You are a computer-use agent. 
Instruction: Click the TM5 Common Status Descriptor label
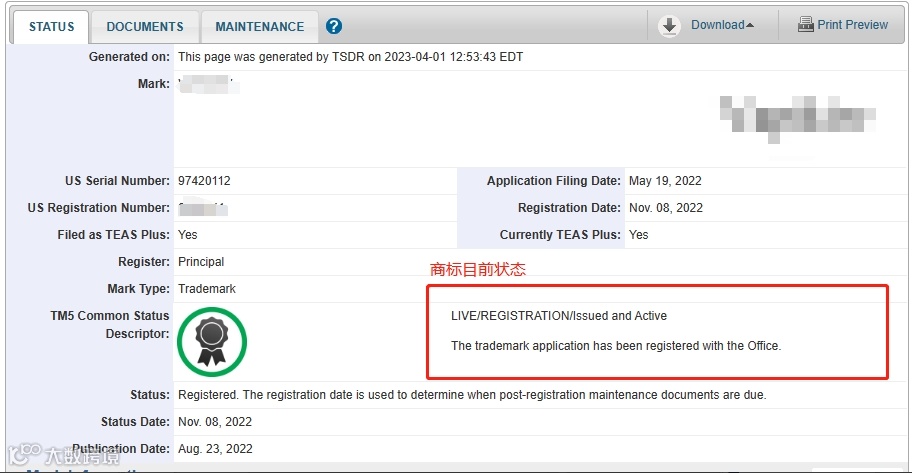pos(110,325)
